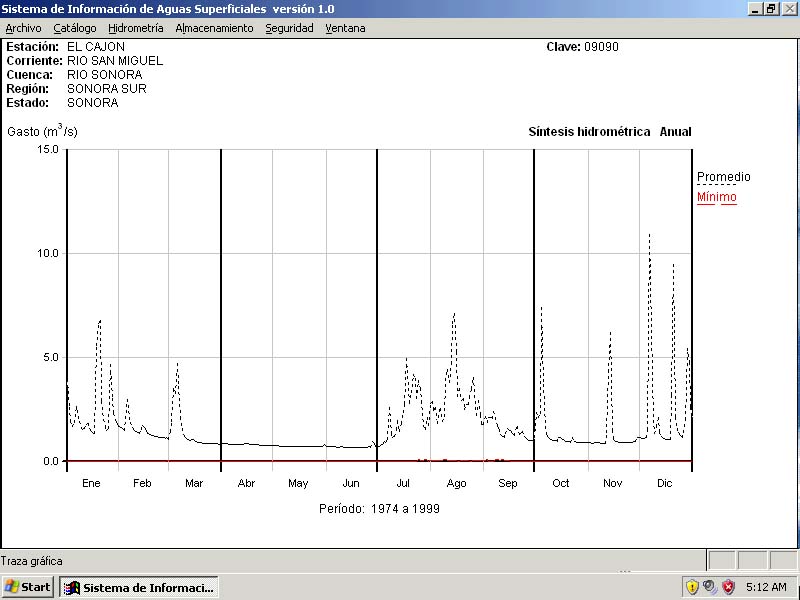This screenshot has height=600, width=800.
Task: Open the Archivo menu
Action: click(24, 28)
